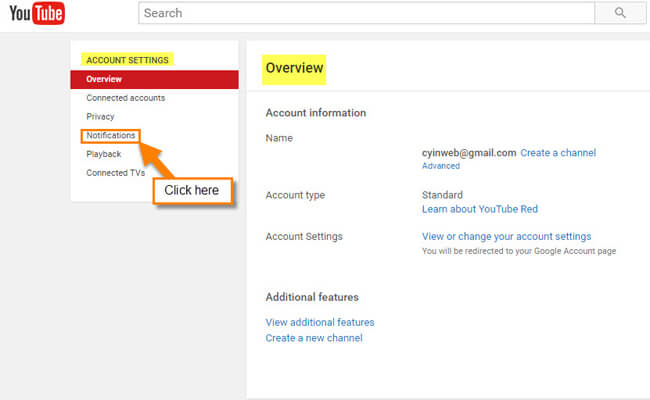Click the YouTube logo
Screen dimensions: 650x400
click(x=37, y=13)
